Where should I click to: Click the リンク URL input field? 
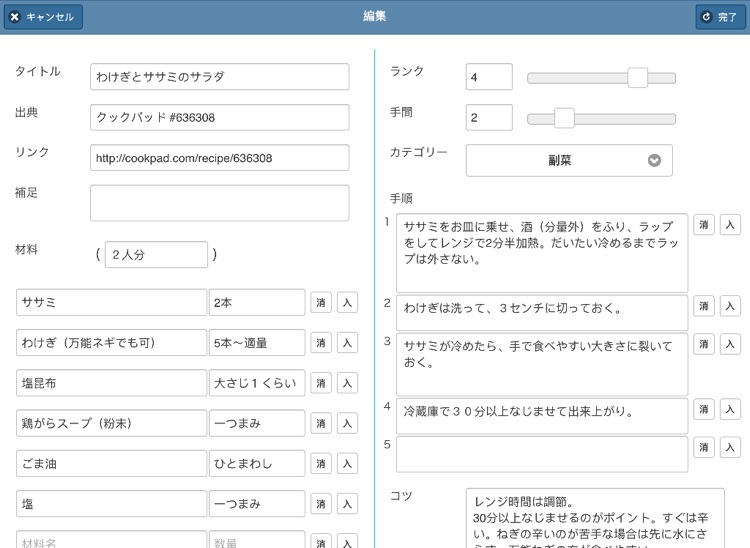220,158
